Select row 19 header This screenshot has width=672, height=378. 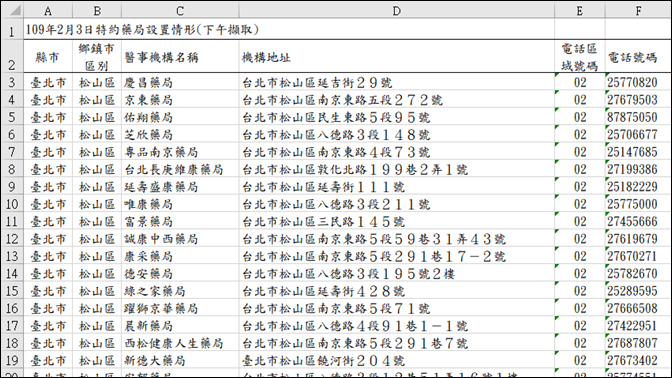click(12, 360)
